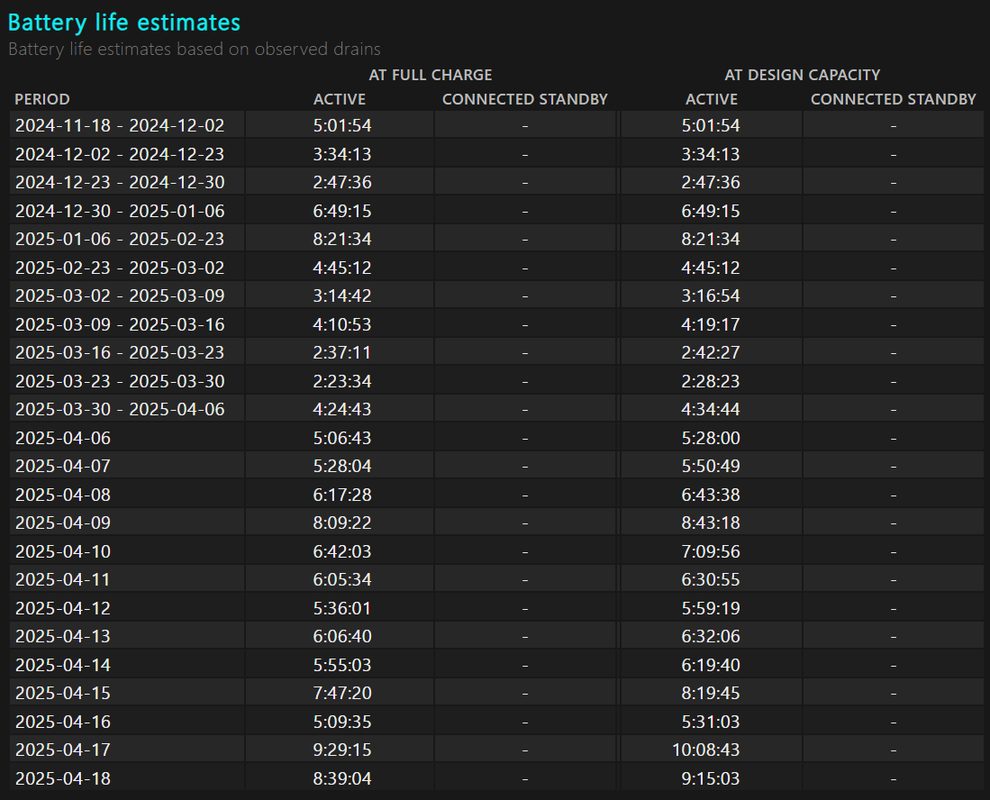Select period 2025-03-16 - 2025-03-23
This screenshot has width=990, height=800.
click(120, 352)
